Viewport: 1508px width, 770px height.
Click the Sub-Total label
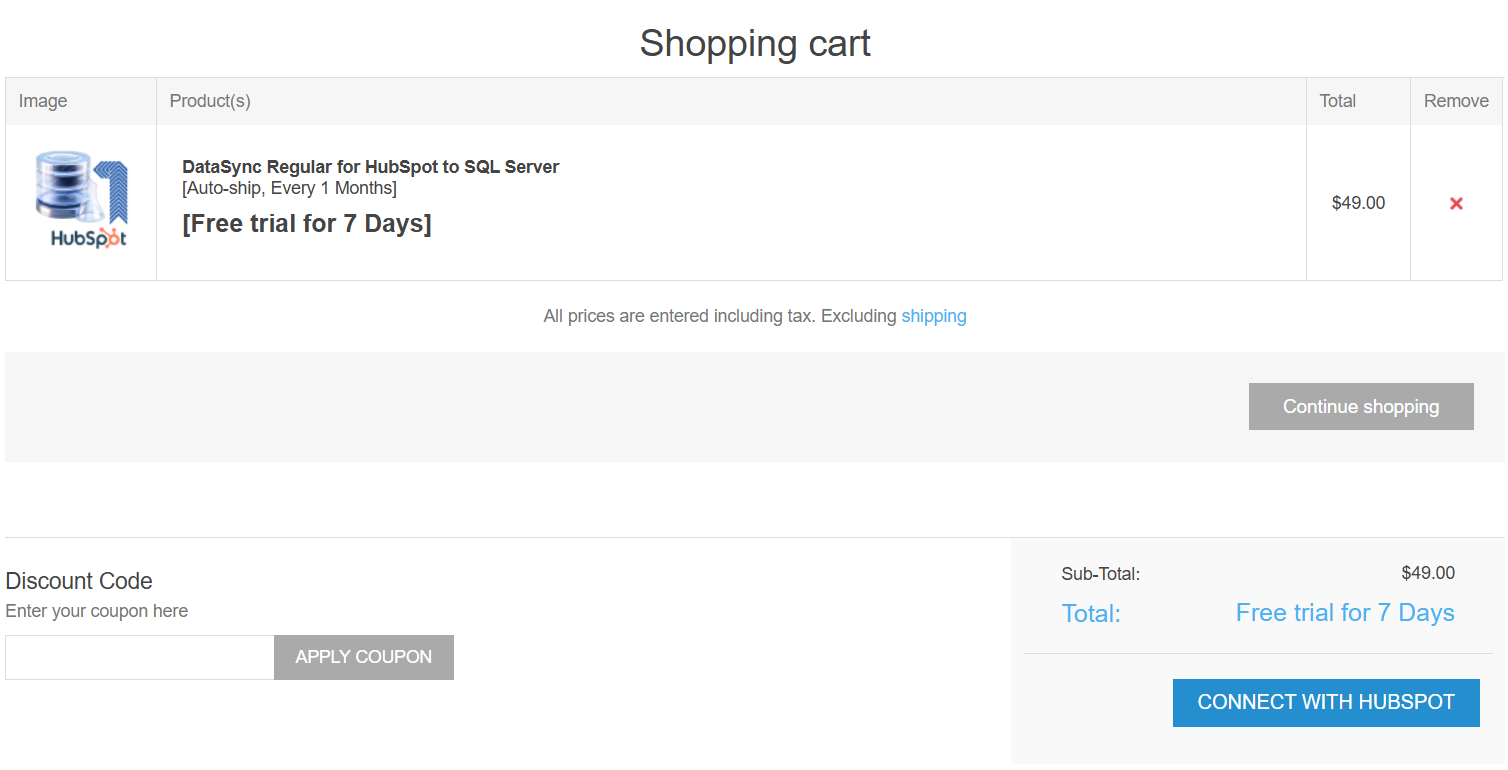(x=1101, y=574)
